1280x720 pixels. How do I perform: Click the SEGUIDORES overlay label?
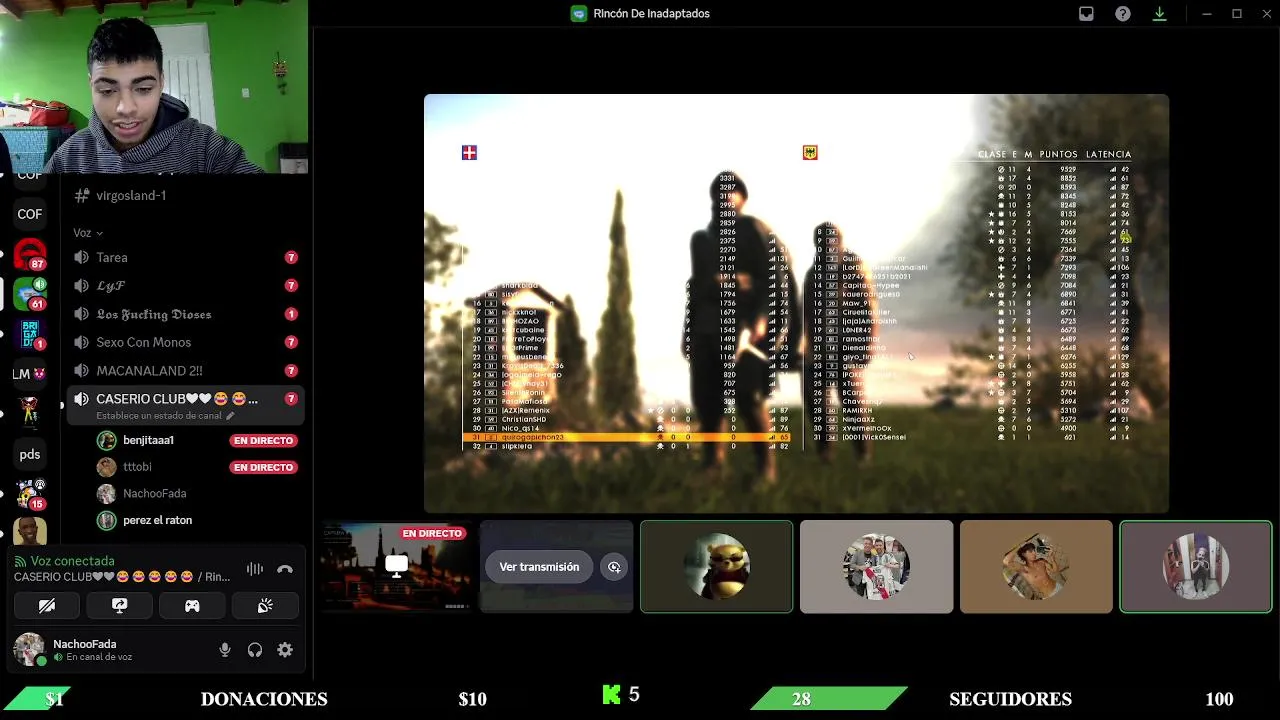point(1010,699)
